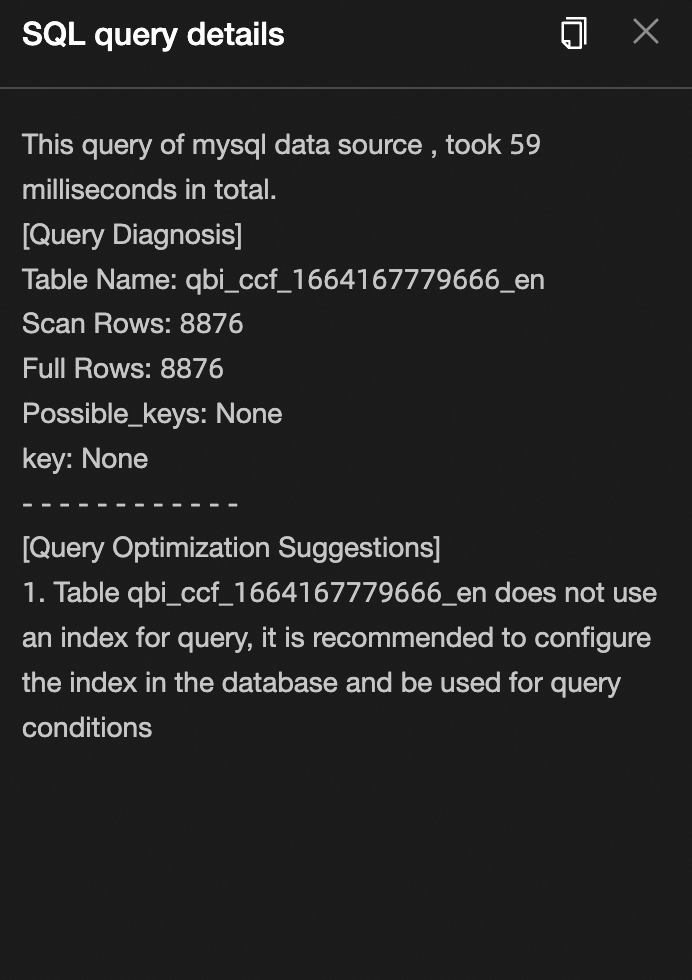
Task: Copy the SQL query details to clipboard
Action: 574,32
